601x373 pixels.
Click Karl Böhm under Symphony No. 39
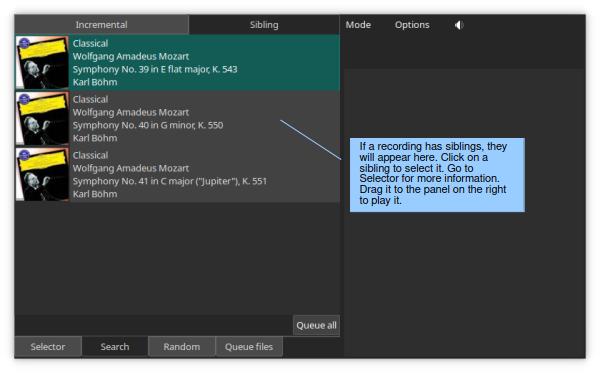point(95,82)
